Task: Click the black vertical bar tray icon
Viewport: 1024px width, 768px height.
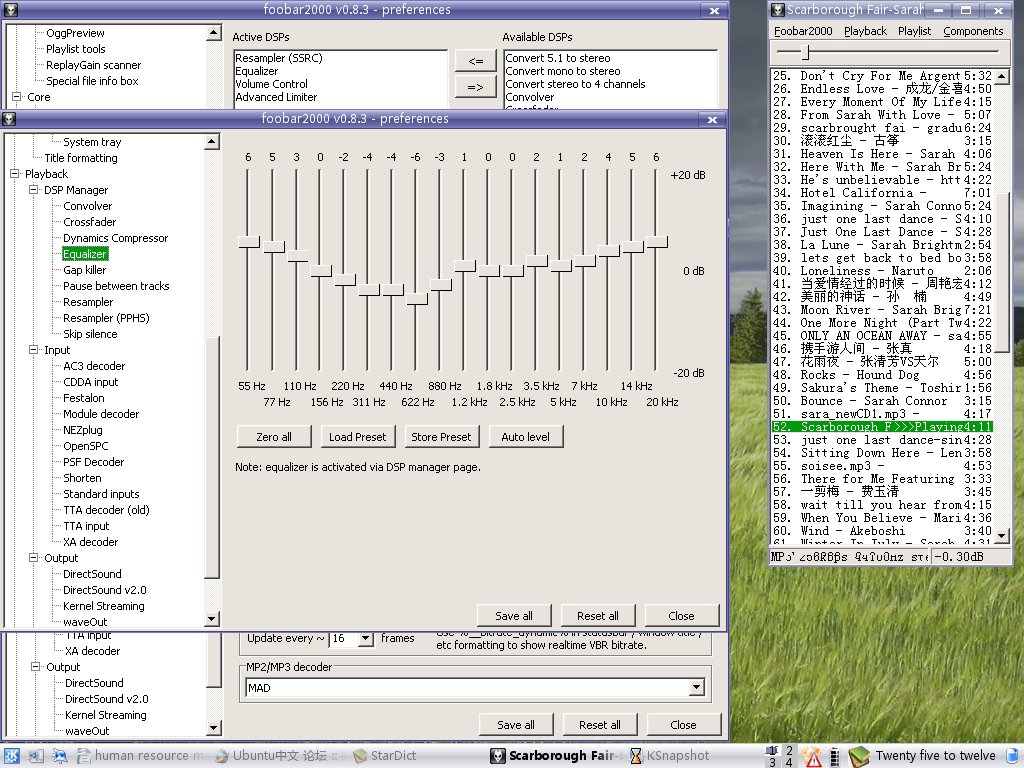Action: tap(835, 756)
